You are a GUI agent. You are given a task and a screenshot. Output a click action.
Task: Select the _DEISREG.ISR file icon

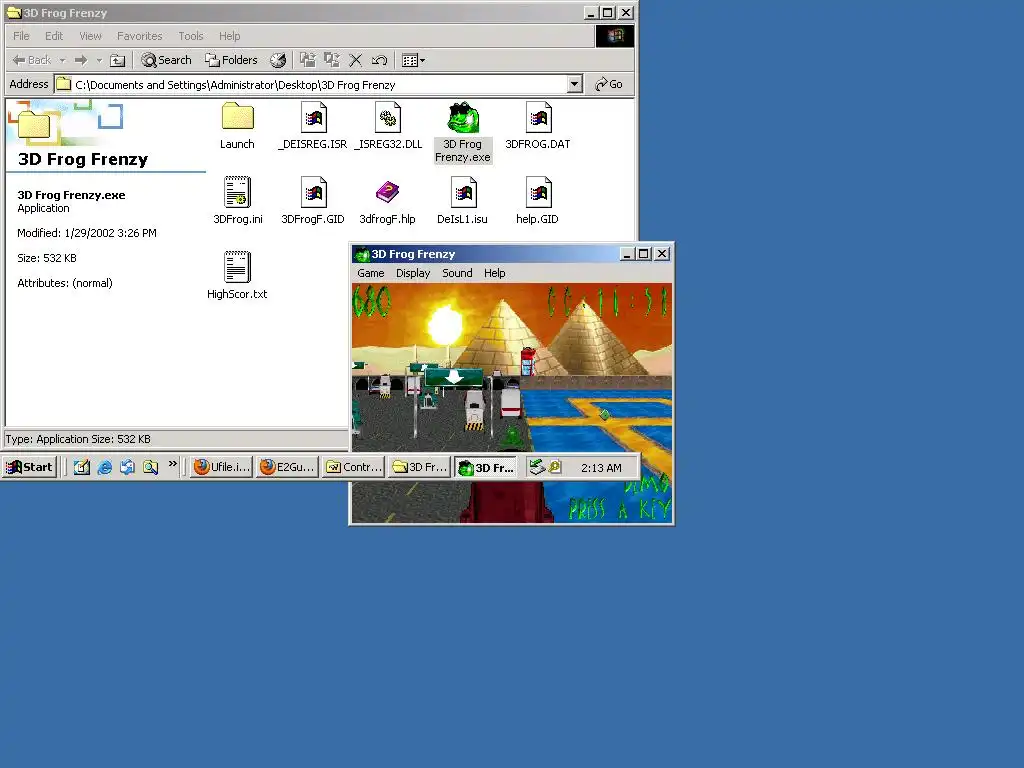point(313,118)
